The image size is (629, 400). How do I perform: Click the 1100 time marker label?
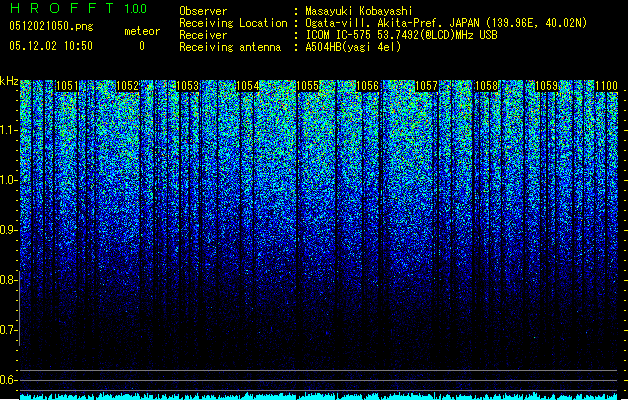pos(607,86)
